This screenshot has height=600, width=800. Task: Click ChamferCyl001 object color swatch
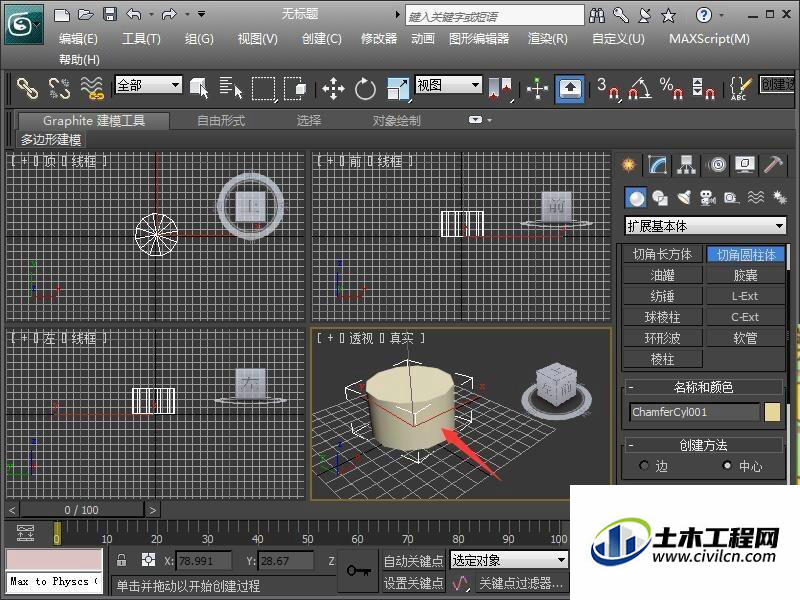tap(772, 412)
